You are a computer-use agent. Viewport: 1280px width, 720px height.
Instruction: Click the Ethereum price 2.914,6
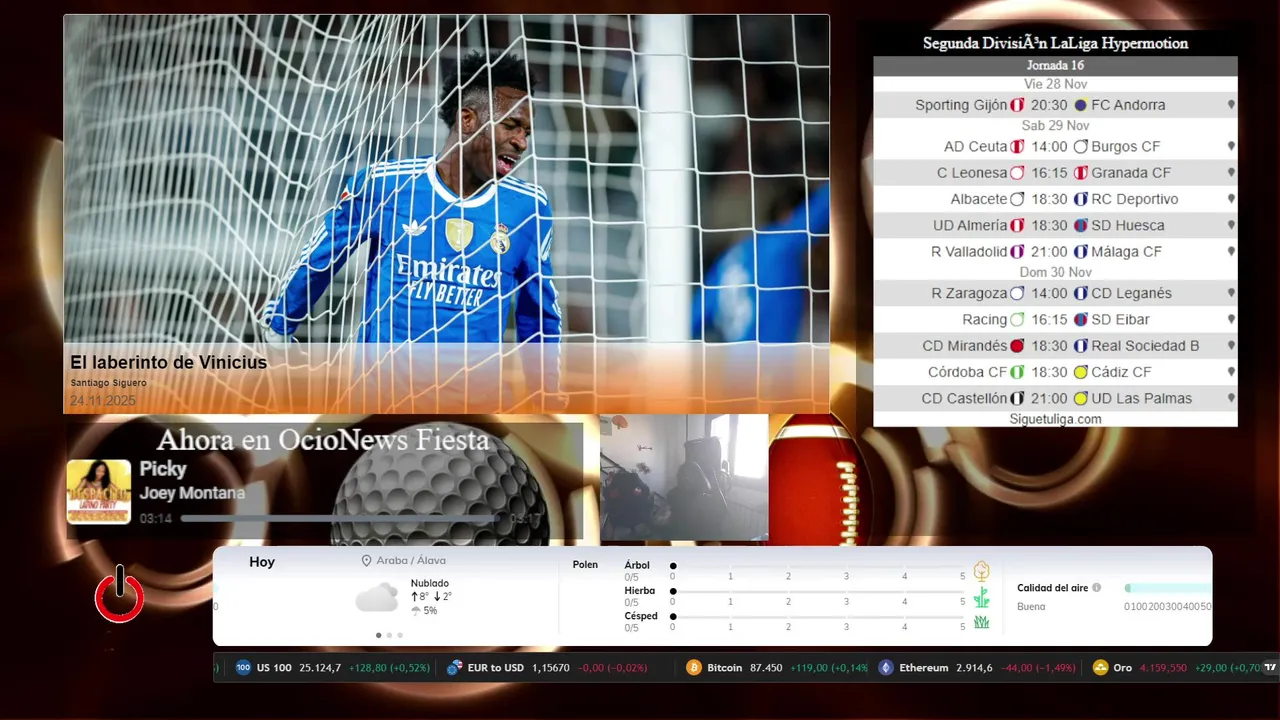tap(974, 668)
